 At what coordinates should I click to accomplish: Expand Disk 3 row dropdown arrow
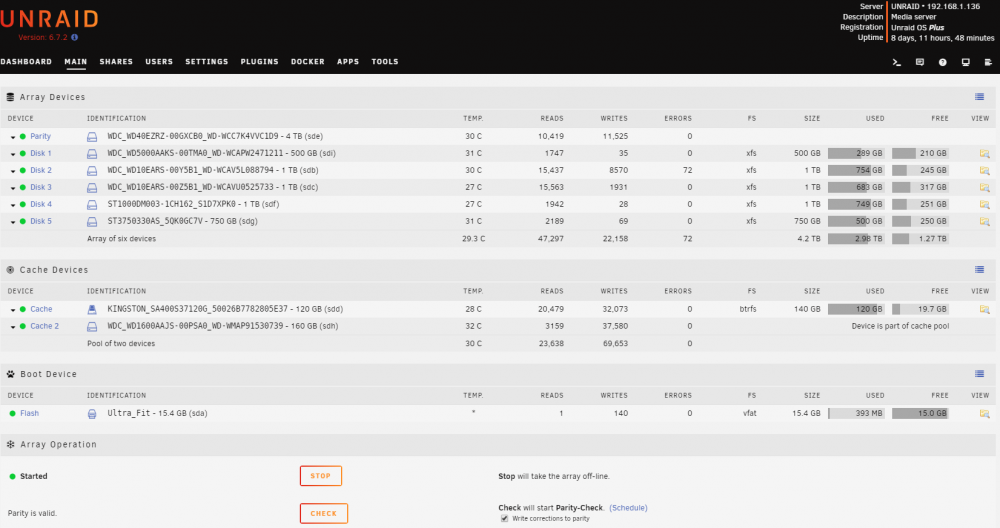[13, 188]
